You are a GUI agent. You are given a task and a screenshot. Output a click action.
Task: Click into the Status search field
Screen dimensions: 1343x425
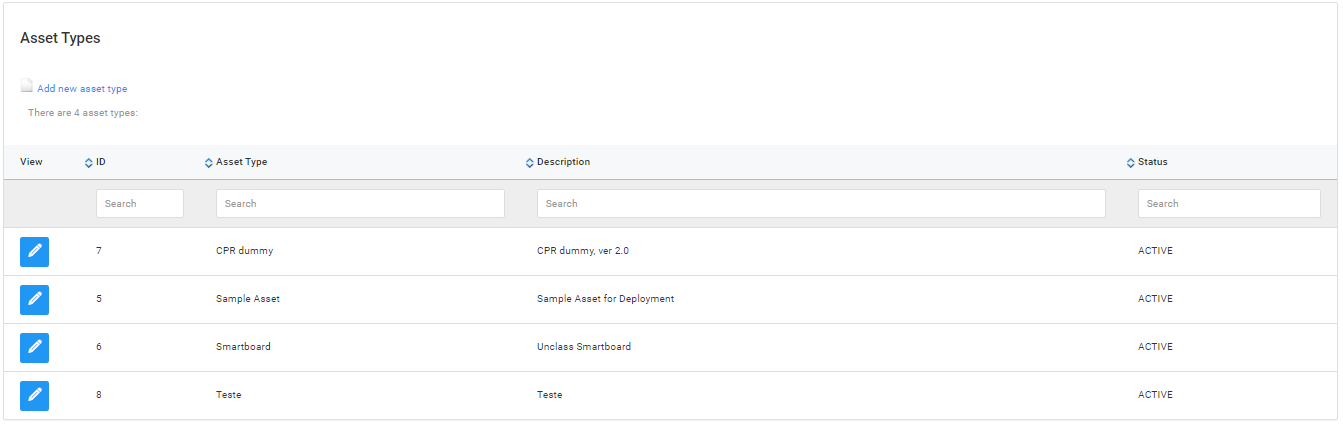(1228, 204)
